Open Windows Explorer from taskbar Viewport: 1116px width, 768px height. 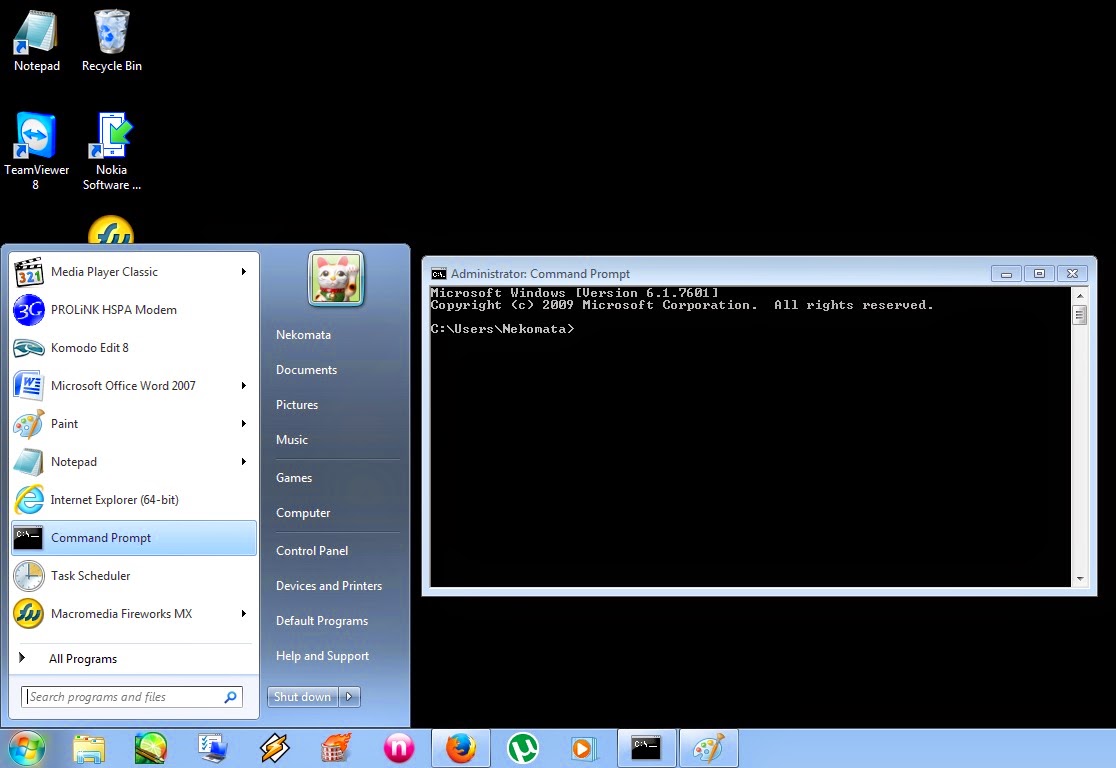(x=89, y=749)
